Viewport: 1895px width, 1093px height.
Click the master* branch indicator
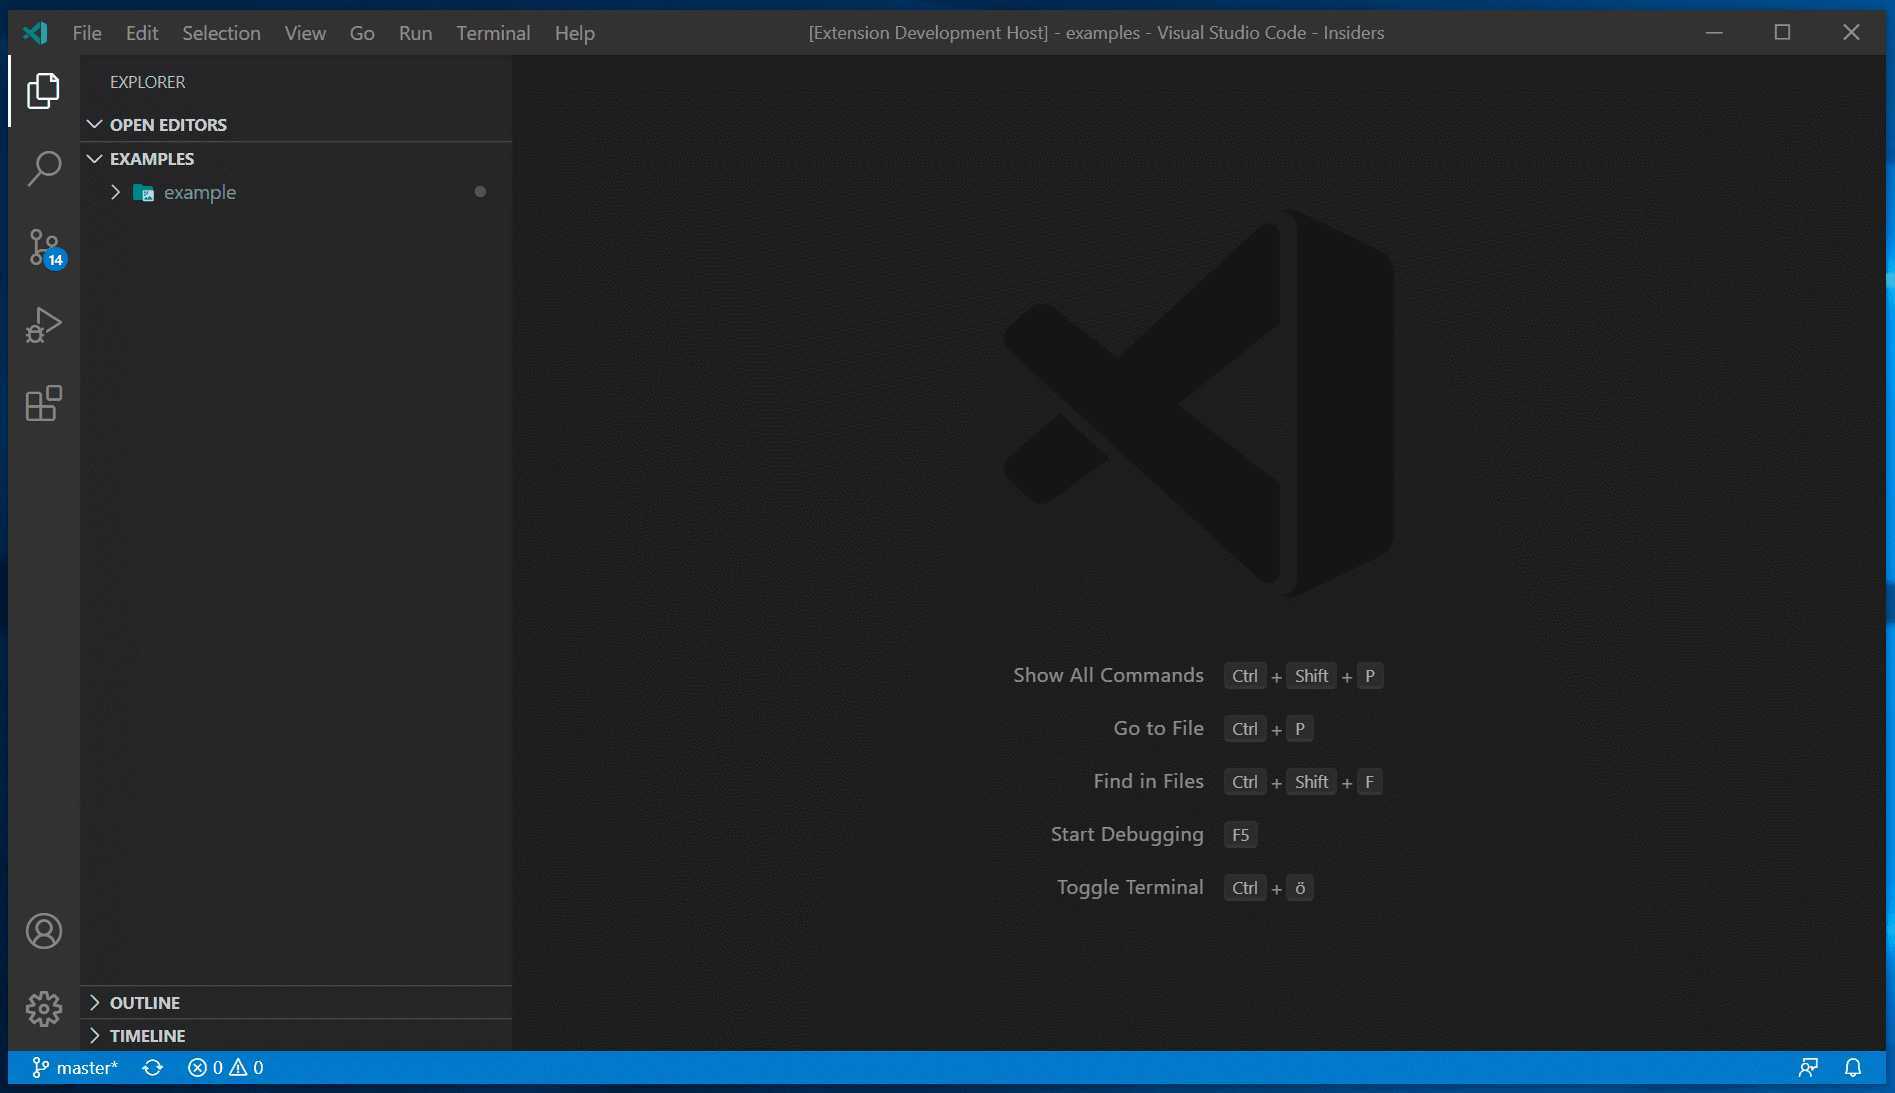(75, 1068)
